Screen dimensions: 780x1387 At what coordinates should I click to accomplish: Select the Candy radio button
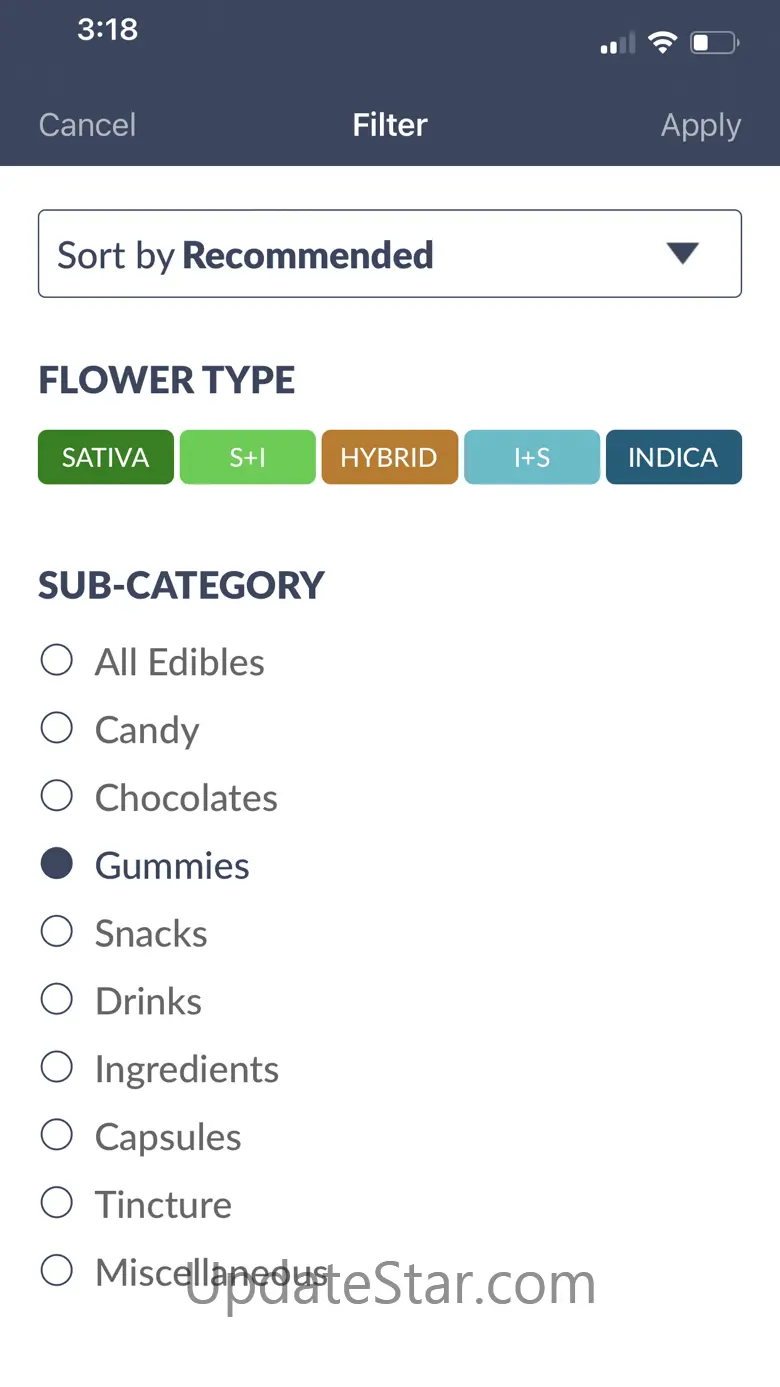[x=57, y=729]
